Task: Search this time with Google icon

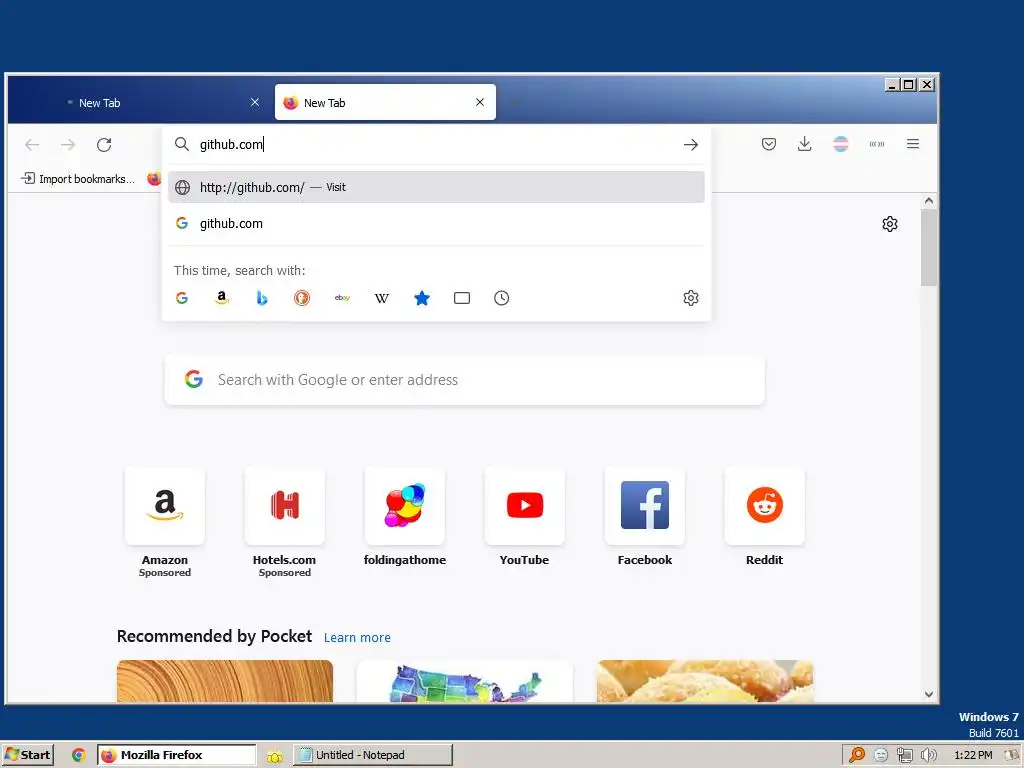Action: pos(182,298)
